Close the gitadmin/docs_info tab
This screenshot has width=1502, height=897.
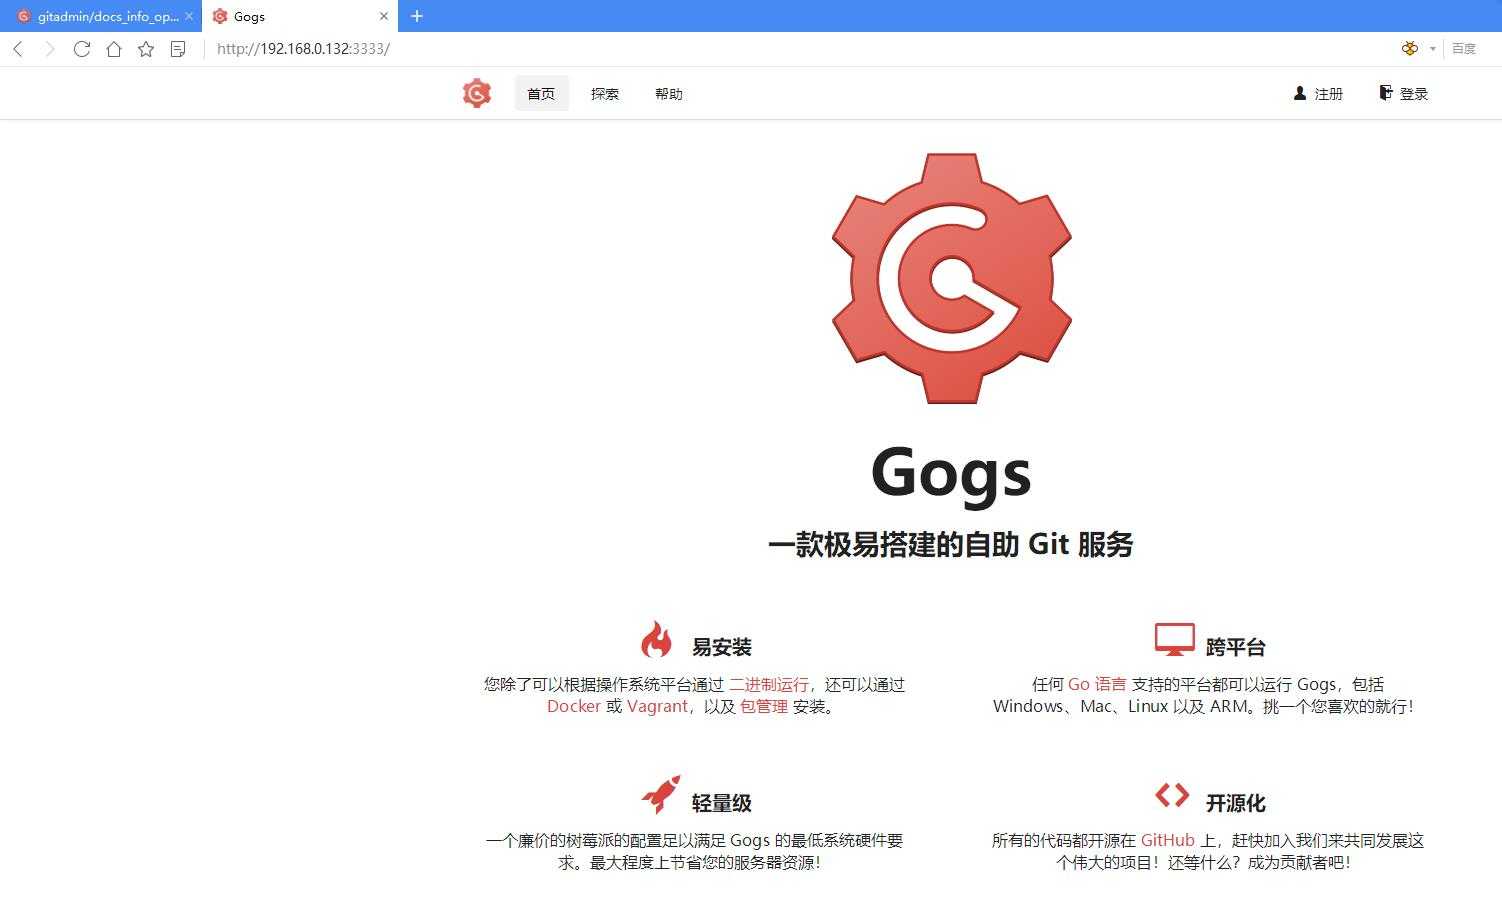[x=189, y=16]
